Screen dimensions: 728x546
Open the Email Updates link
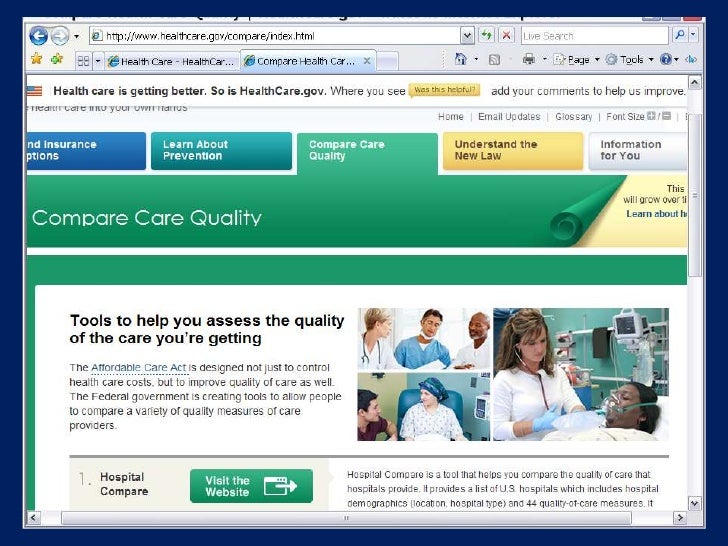pyautogui.click(x=509, y=117)
